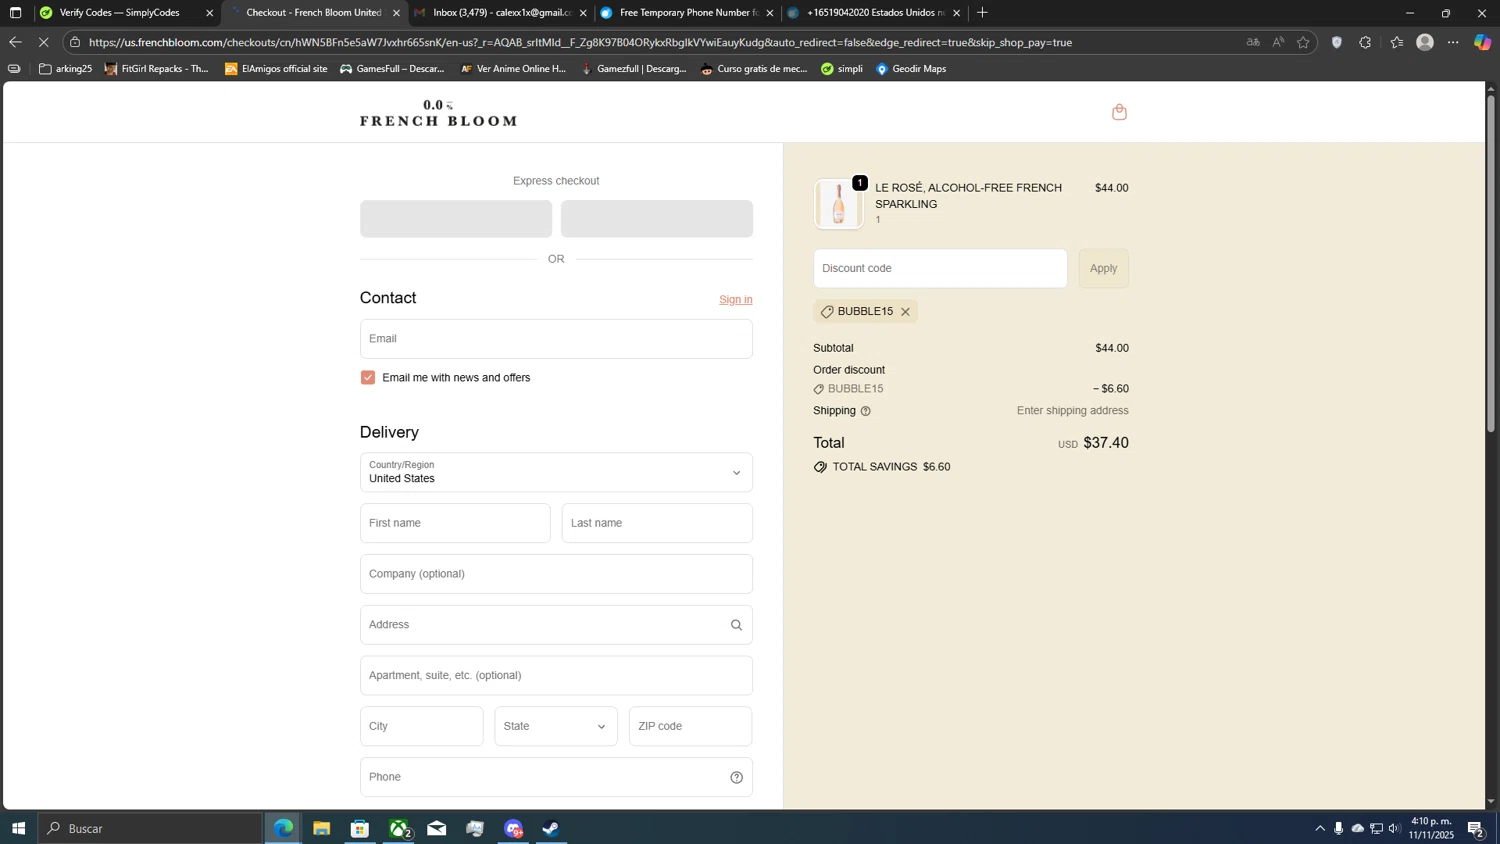Focus the Discount code field
Image resolution: width=1500 pixels, height=844 pixels.
[x=940, y=268]
